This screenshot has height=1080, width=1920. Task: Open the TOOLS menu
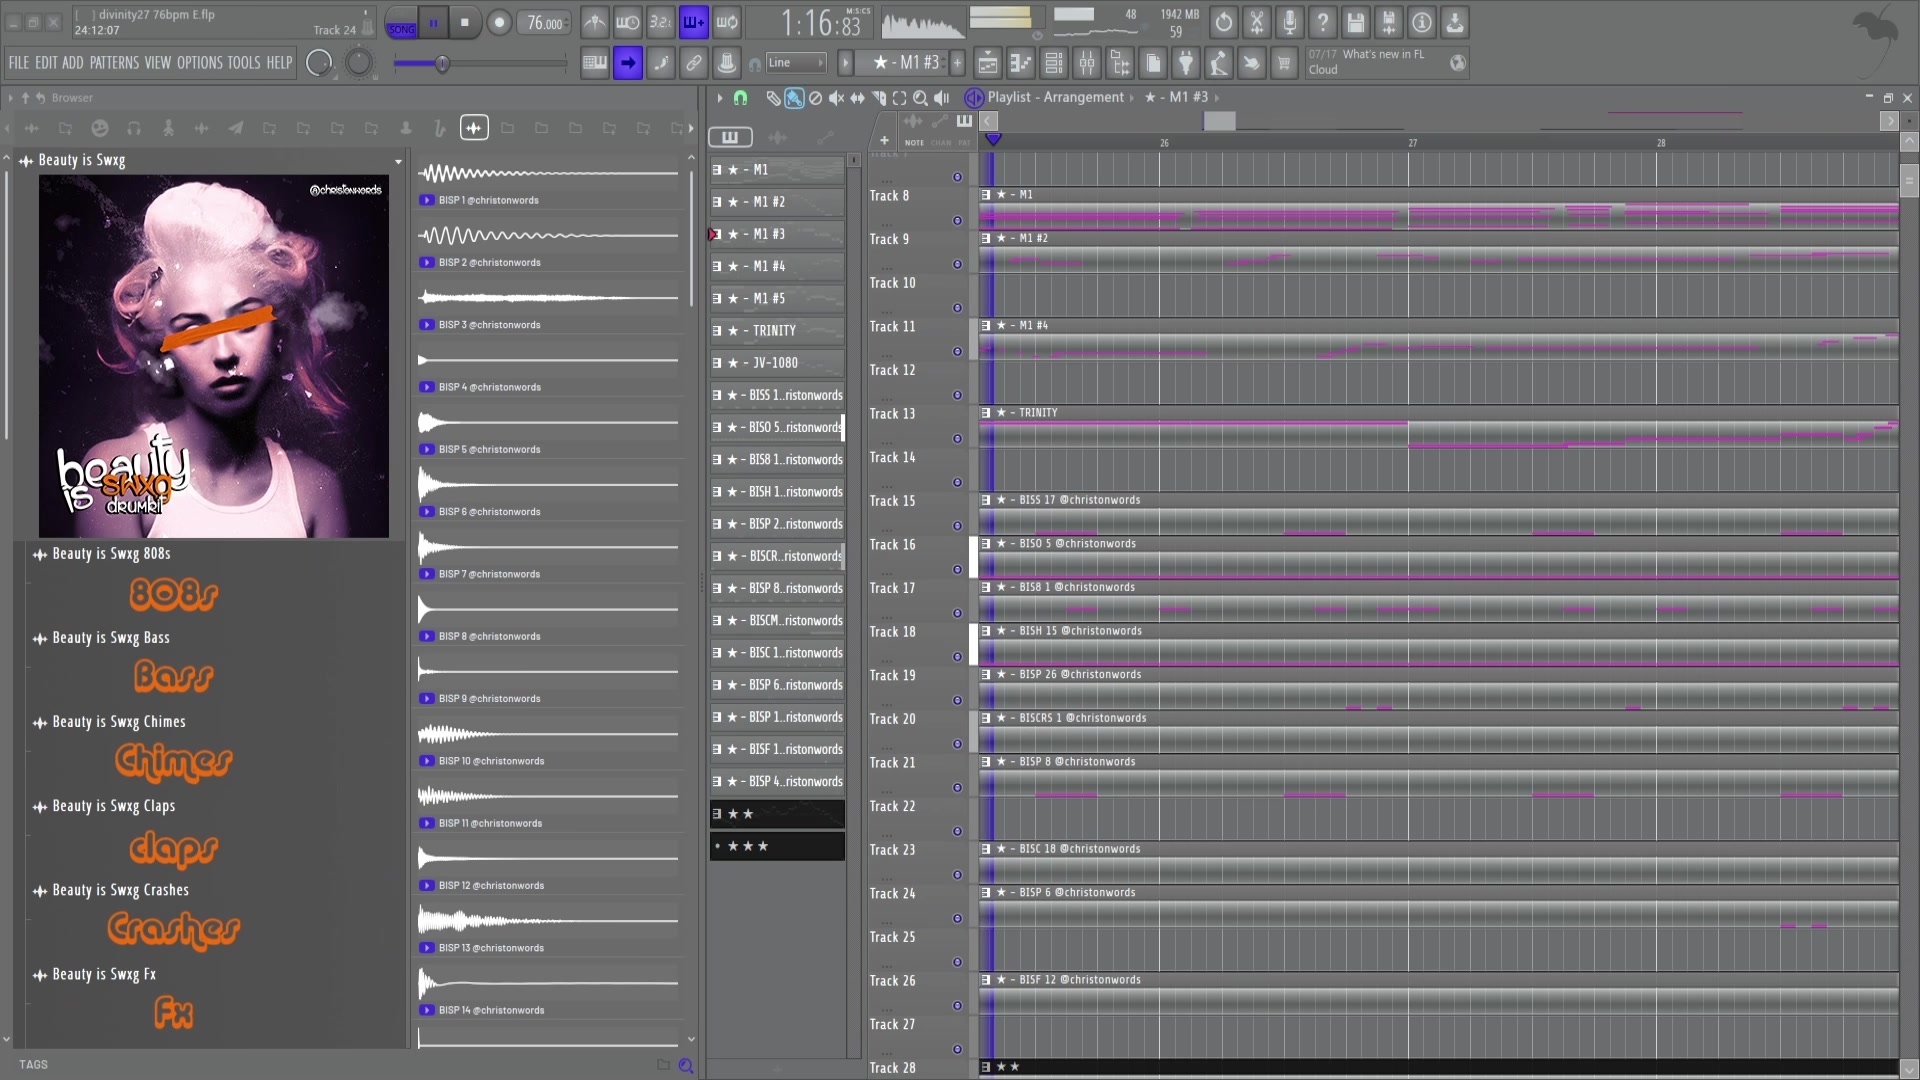tap(244, 63)
